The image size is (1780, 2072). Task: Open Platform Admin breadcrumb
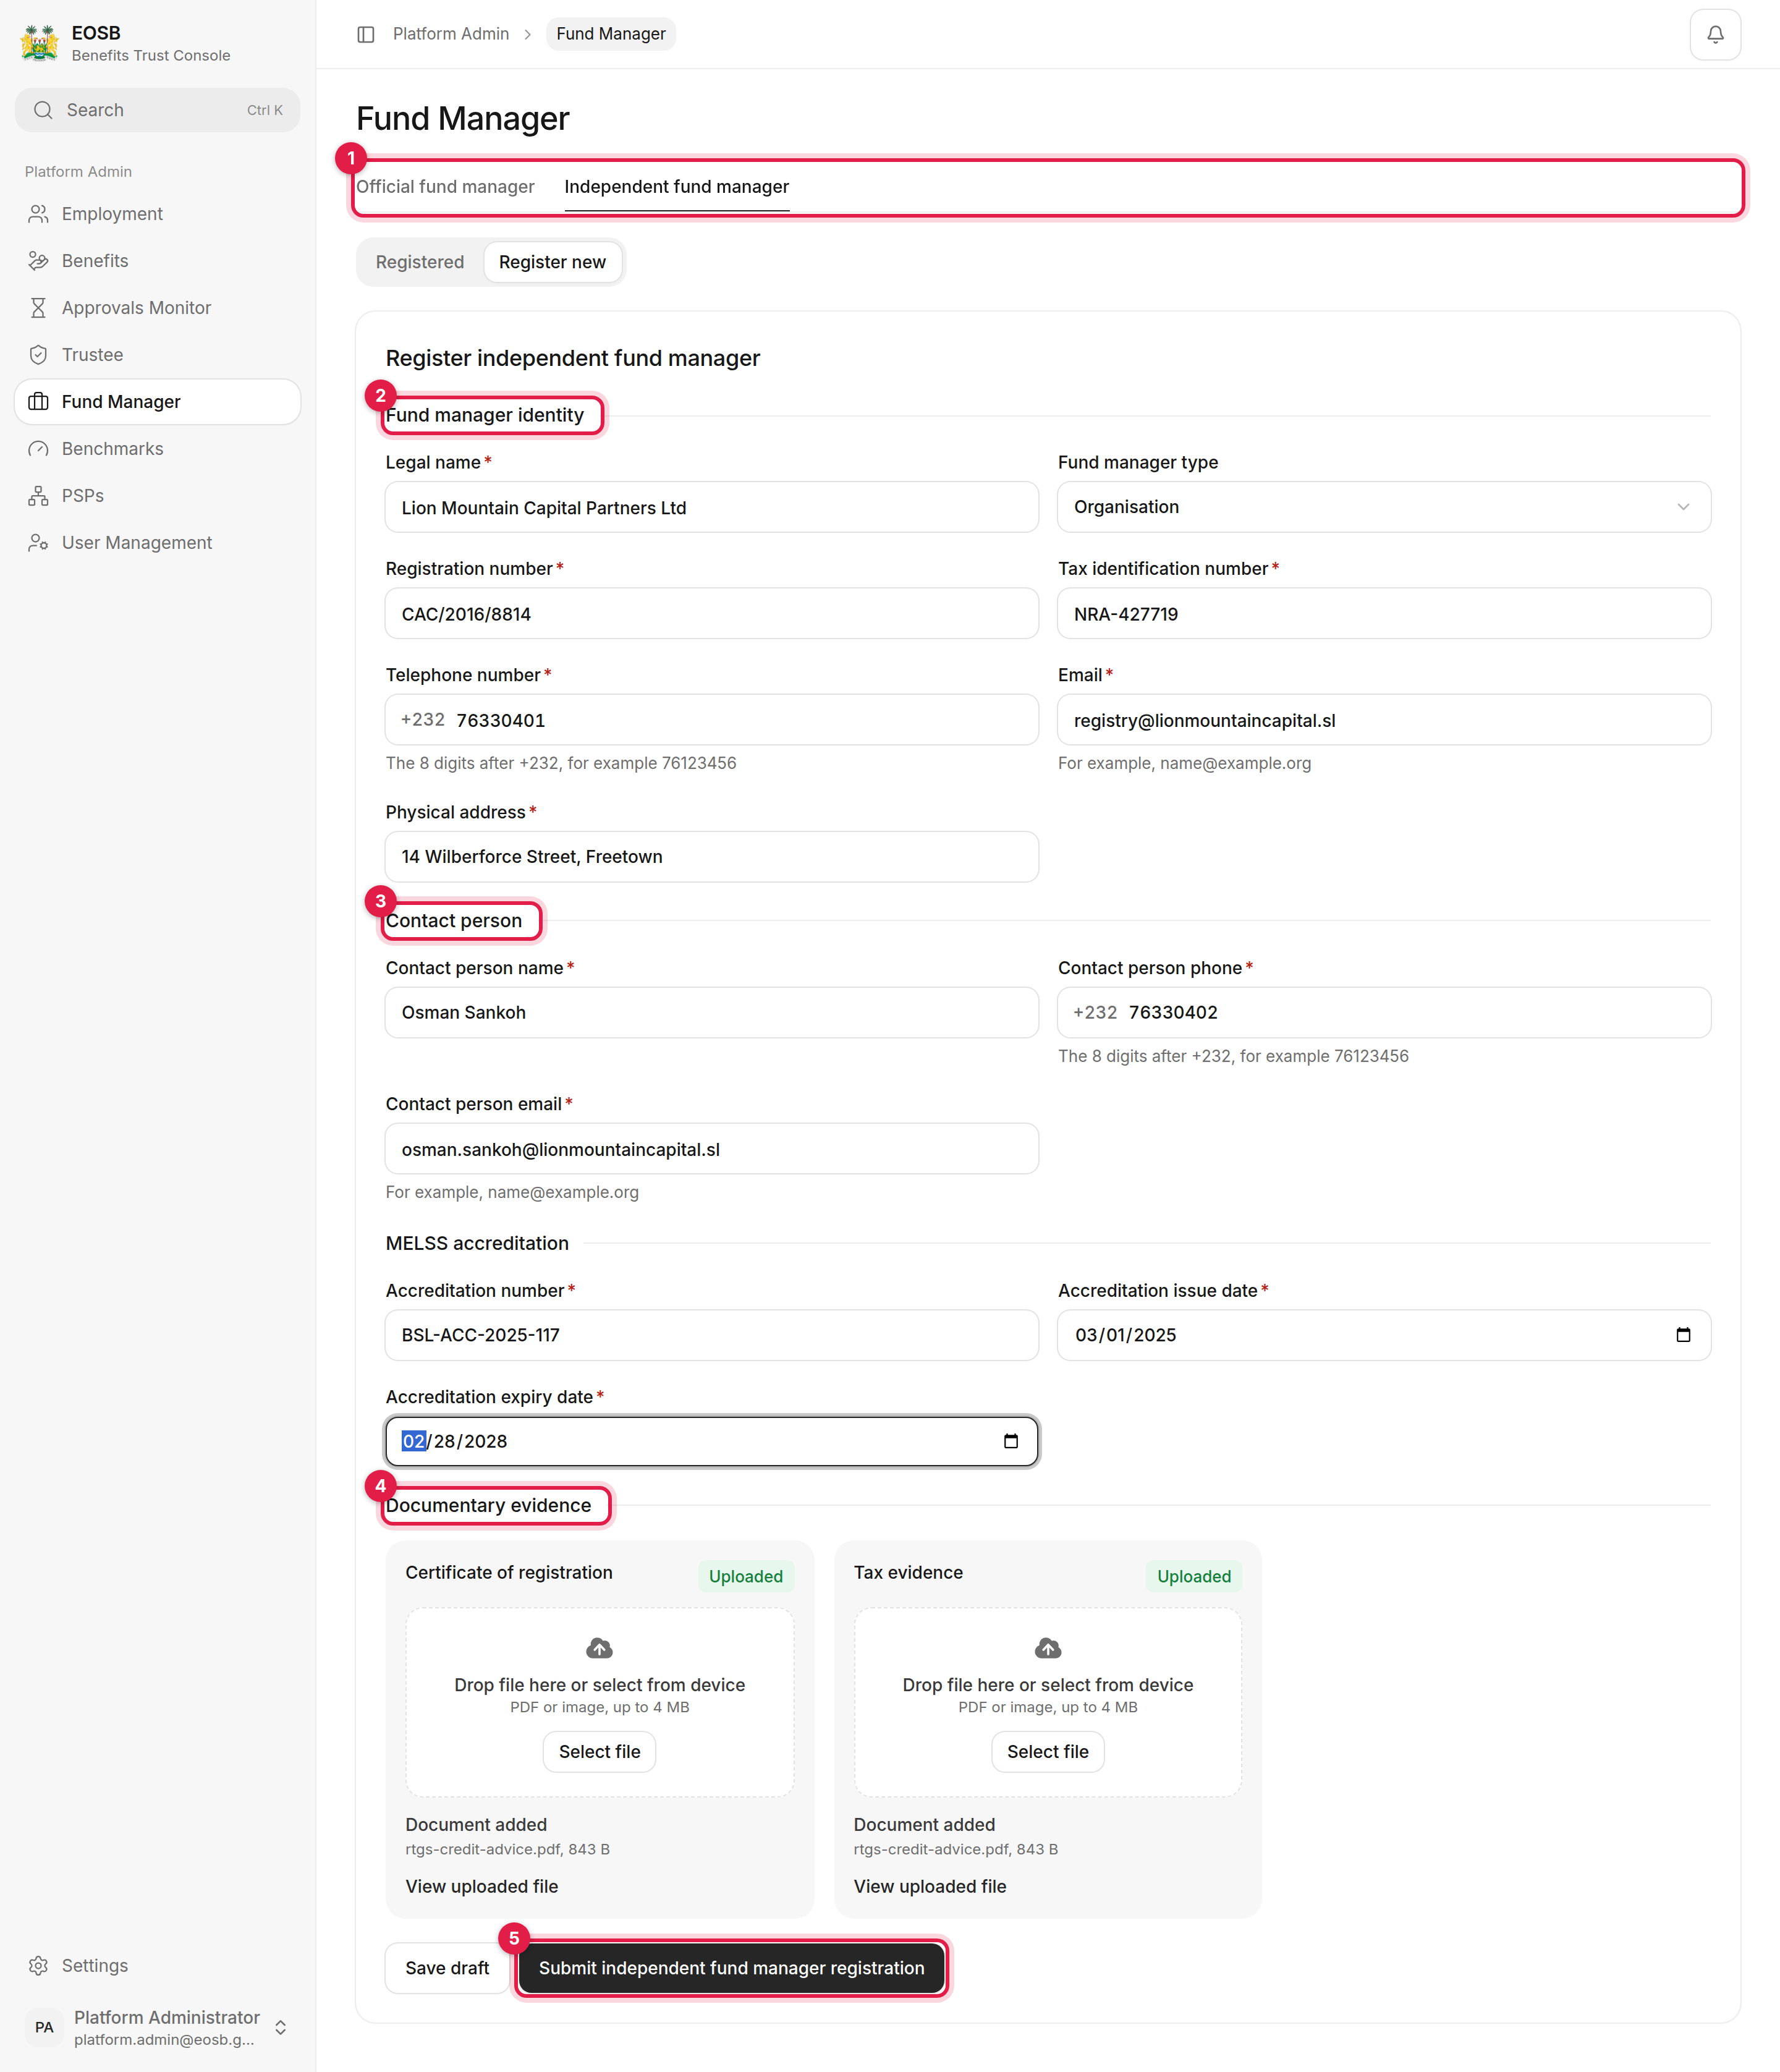click(x=451, y=34)
